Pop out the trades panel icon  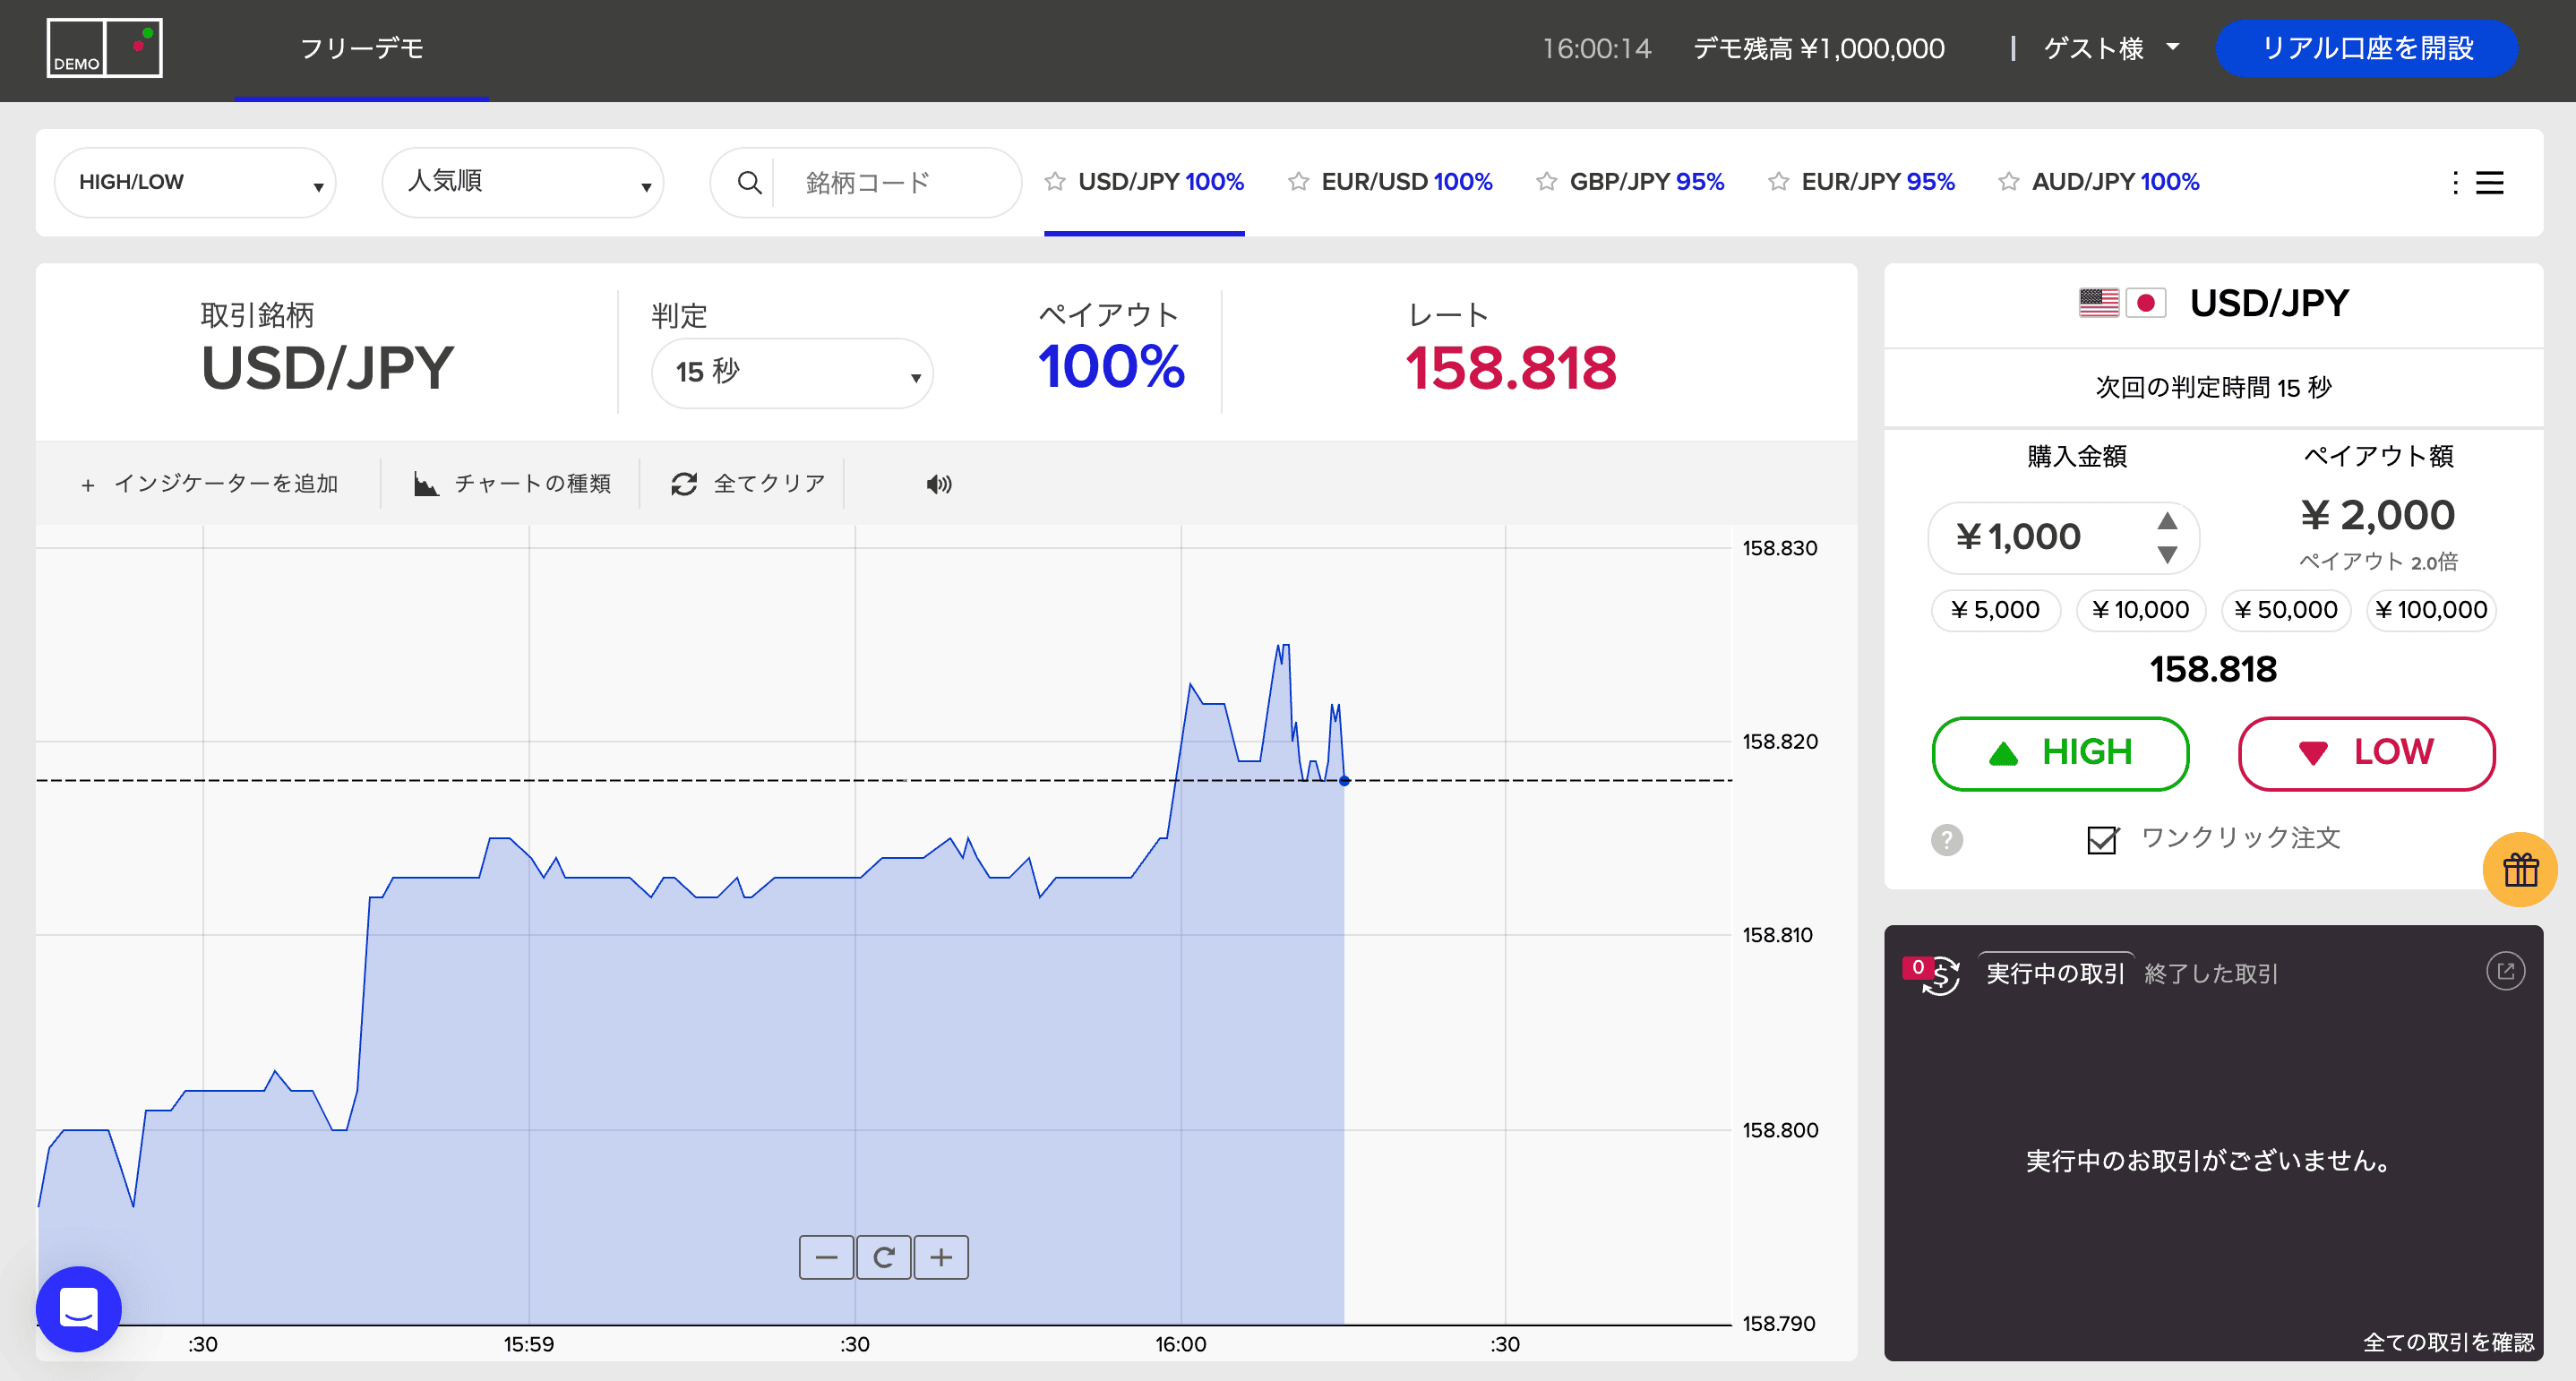click(2505, 971)
